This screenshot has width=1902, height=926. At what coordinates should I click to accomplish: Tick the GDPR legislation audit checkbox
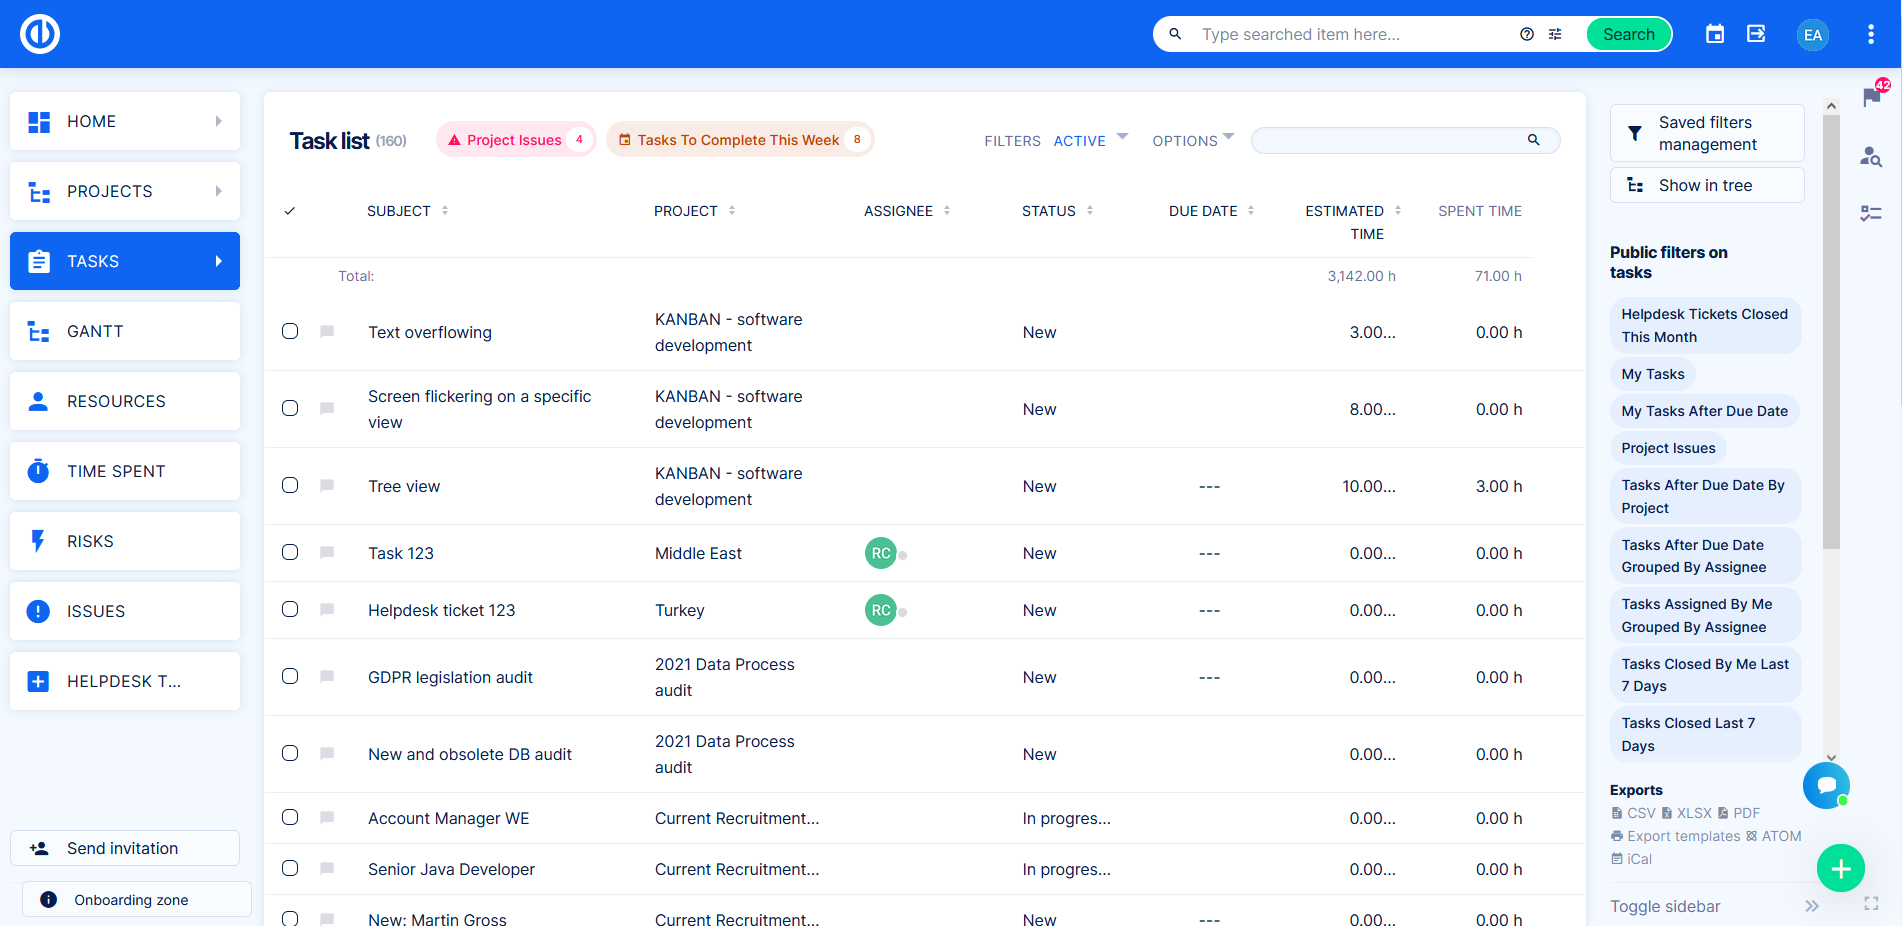[290, 676]
